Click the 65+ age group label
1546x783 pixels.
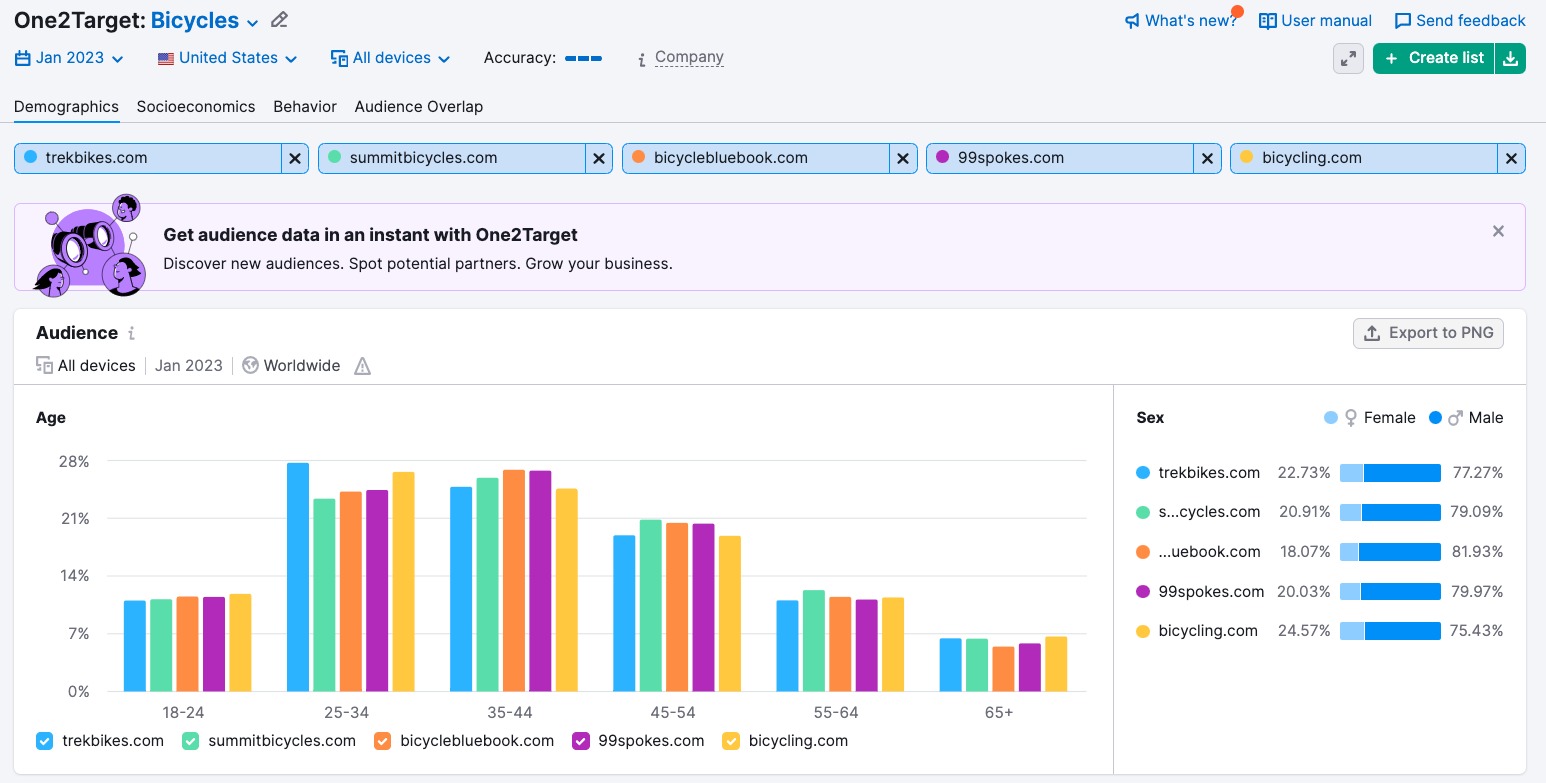pos(998,713)
